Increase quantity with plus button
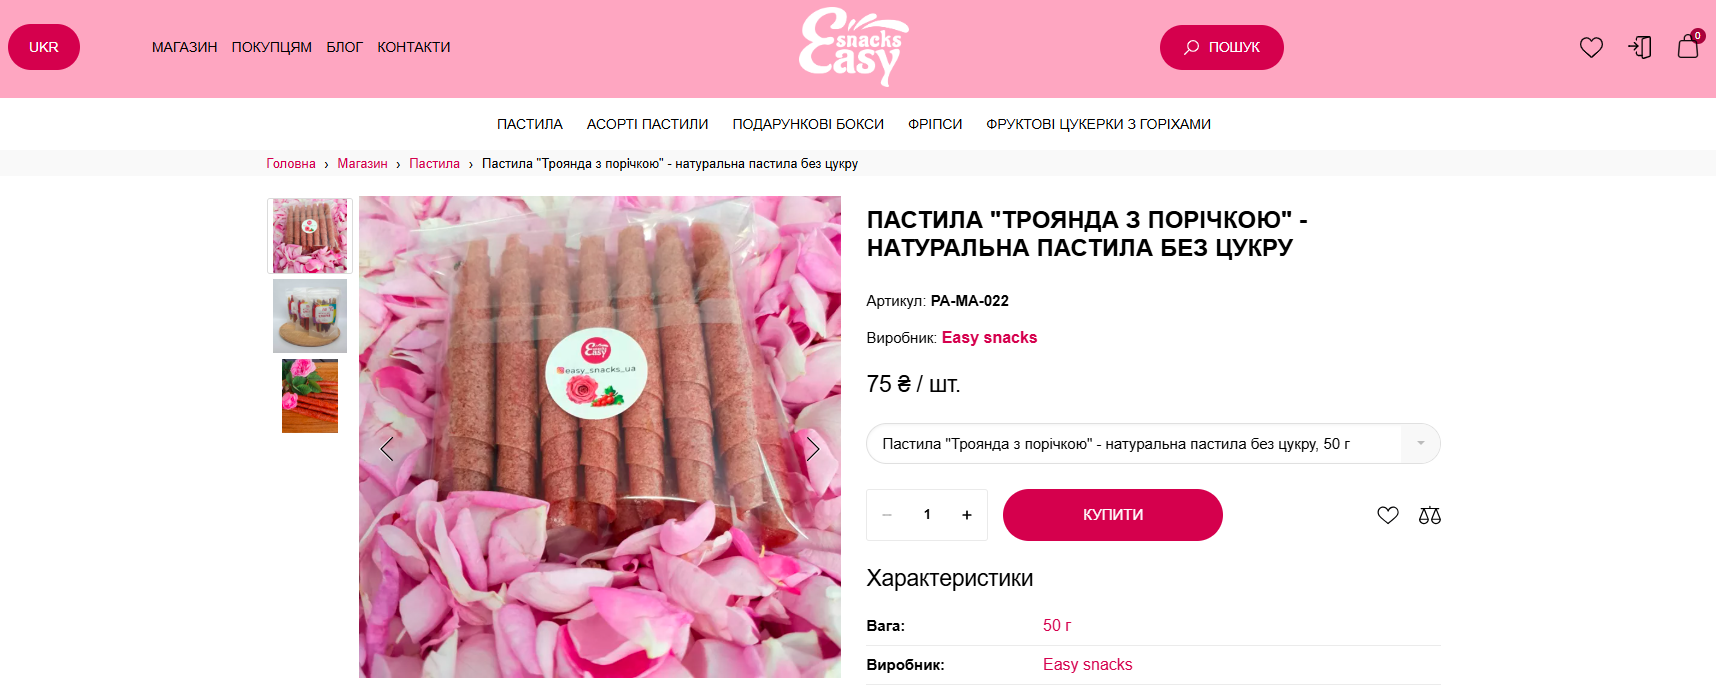 (x=967, y=515)
